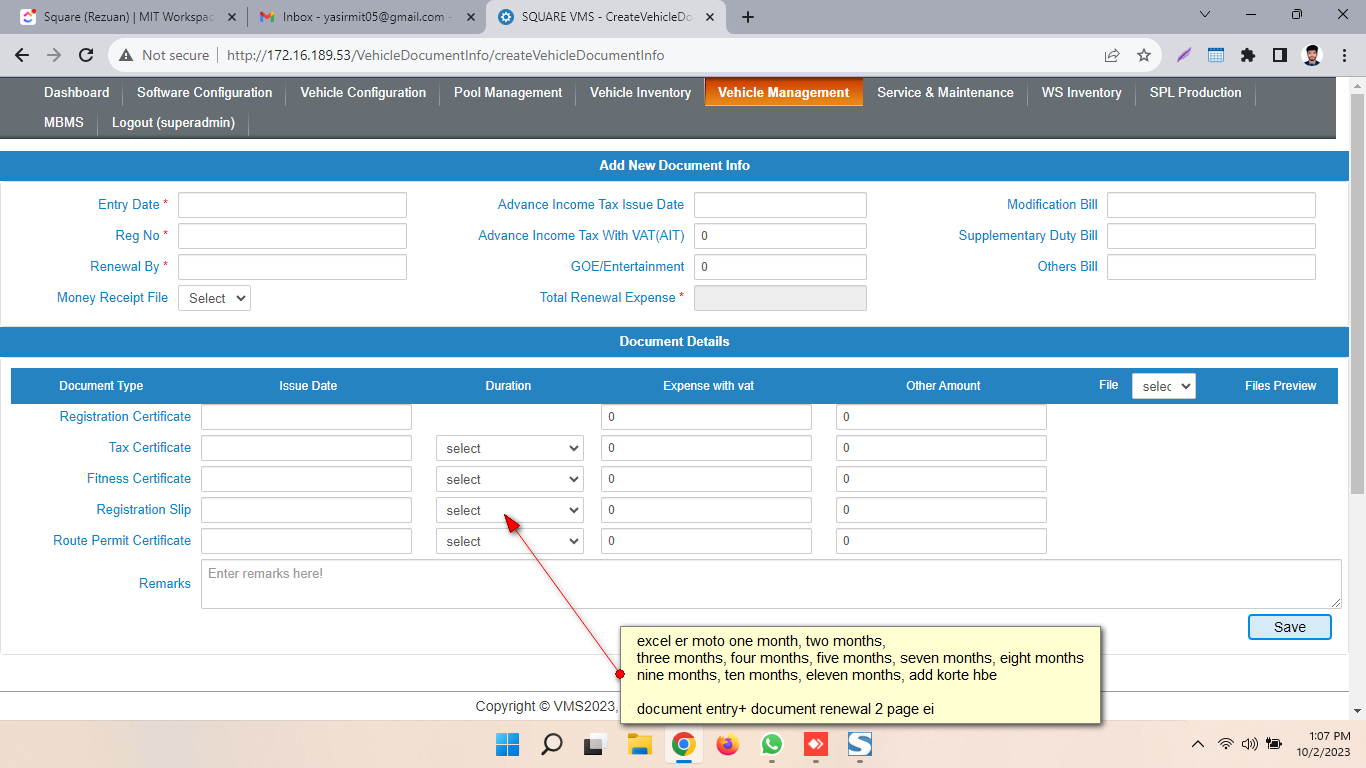Screen dimensions: 1366x768
Task: Reload the current page
Action: (x=86, y=56)
